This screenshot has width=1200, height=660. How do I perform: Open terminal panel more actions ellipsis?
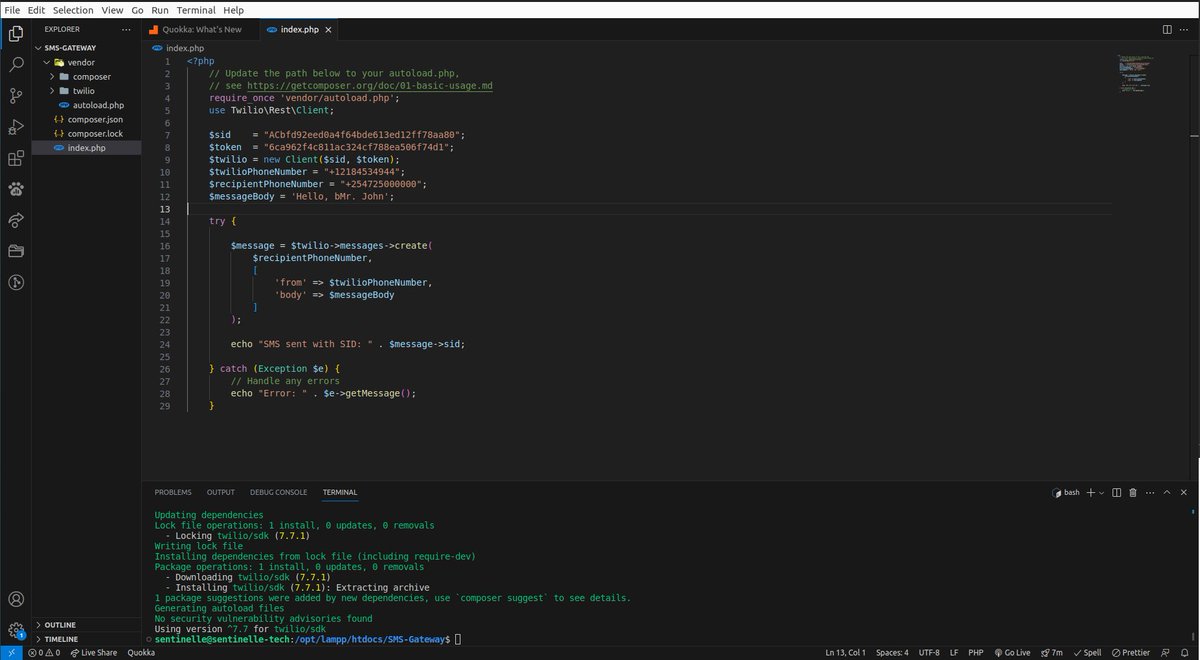[1149, 492]
